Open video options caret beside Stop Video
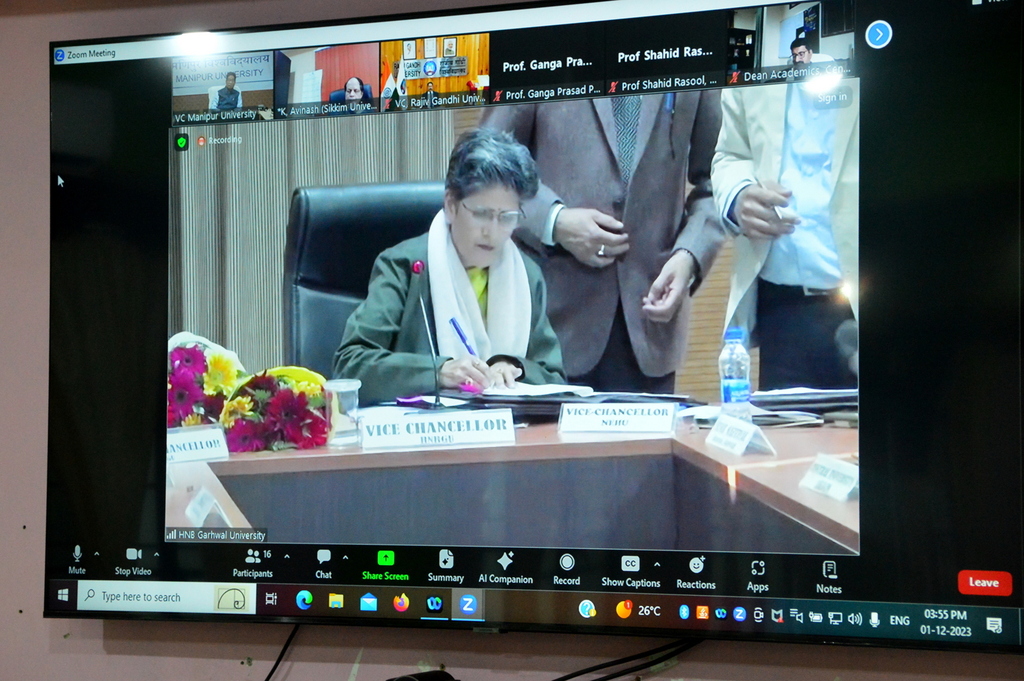1024x681 pixels. (156, 555)
